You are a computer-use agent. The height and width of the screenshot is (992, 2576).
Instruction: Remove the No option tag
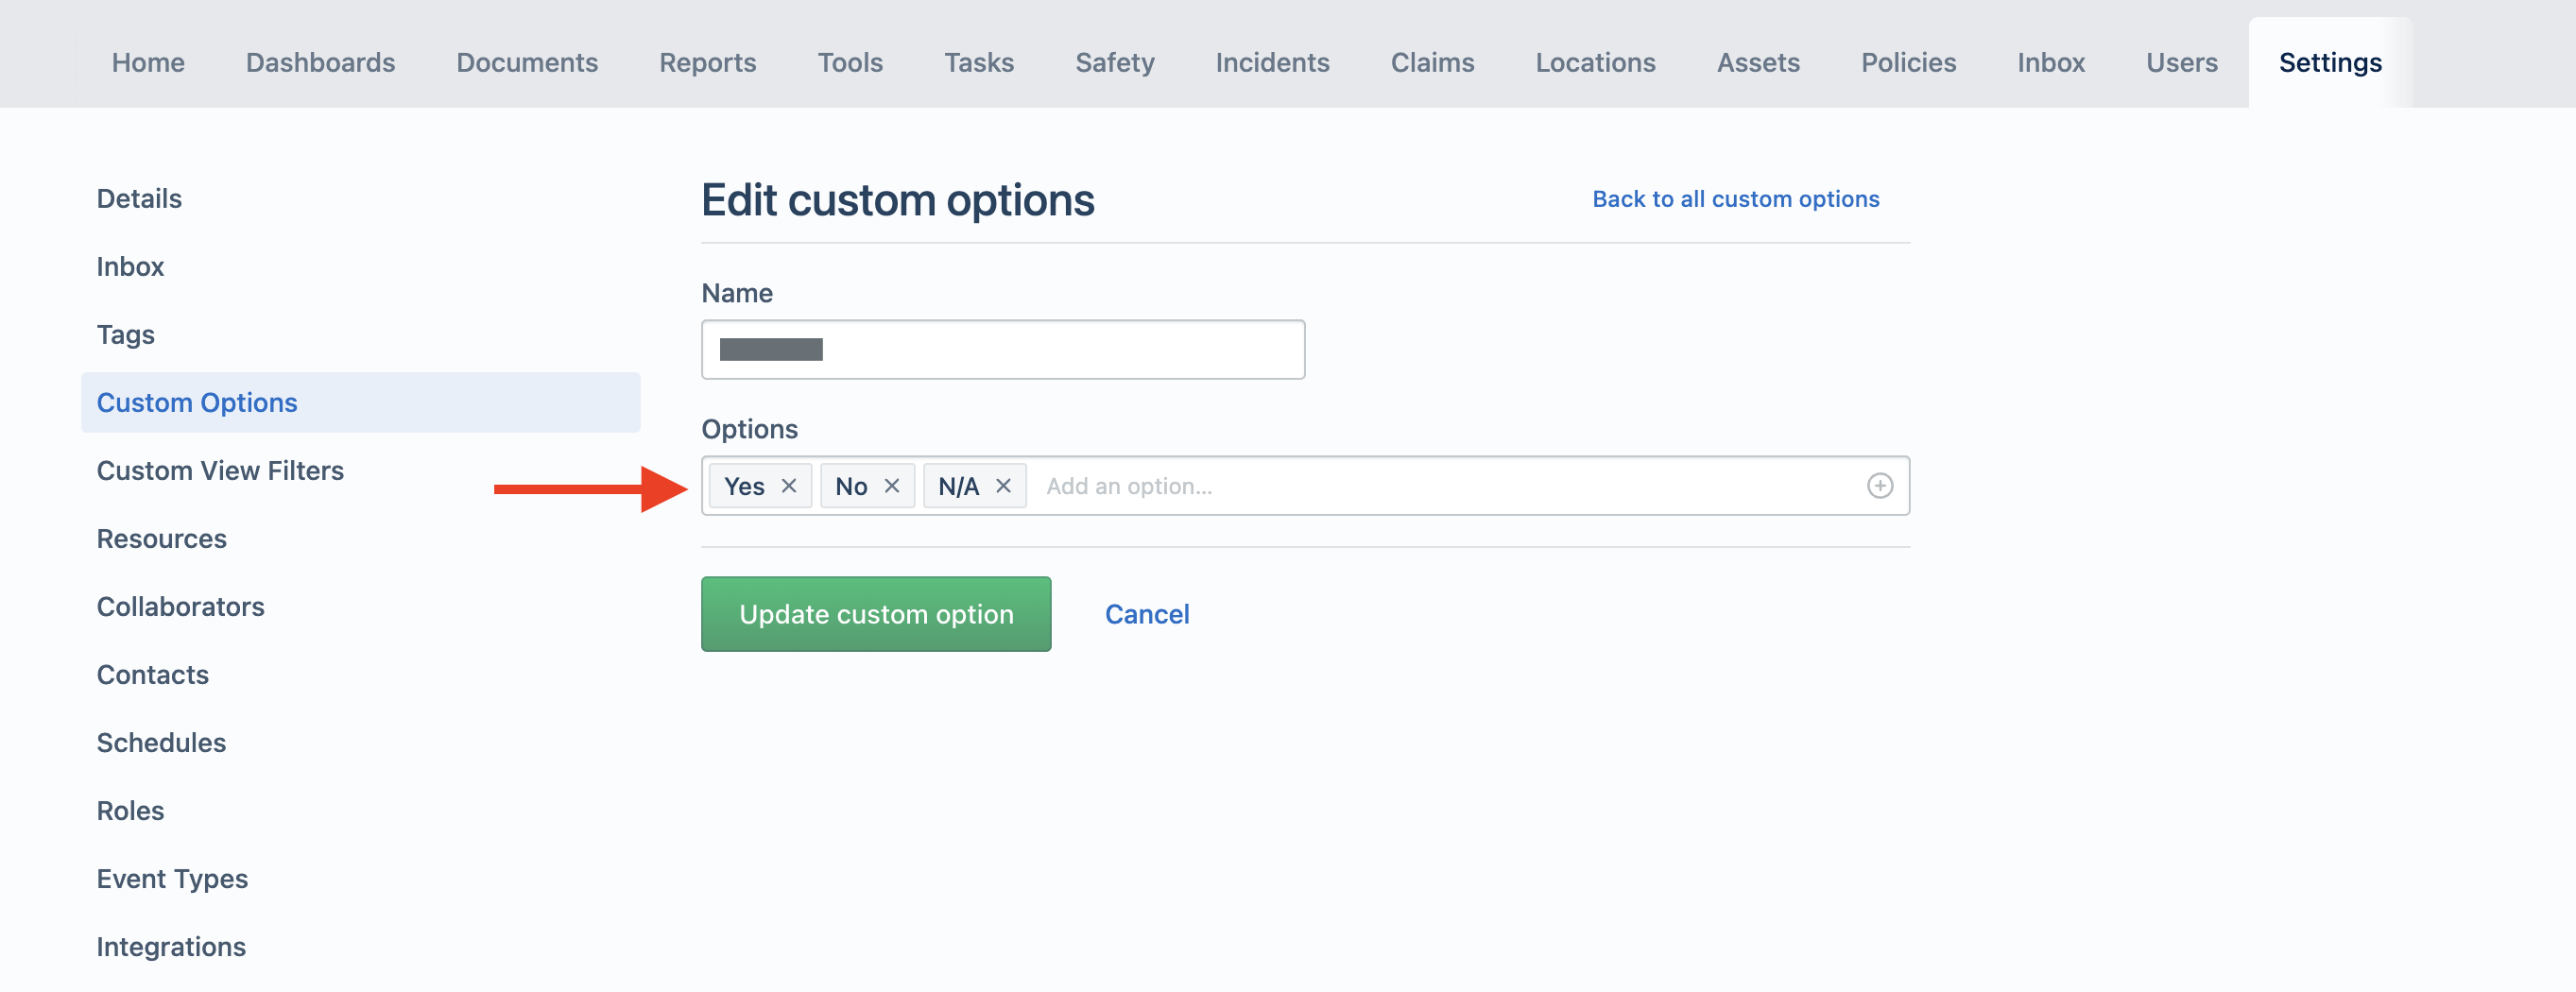pyautogui.click(x=892, y=486)
